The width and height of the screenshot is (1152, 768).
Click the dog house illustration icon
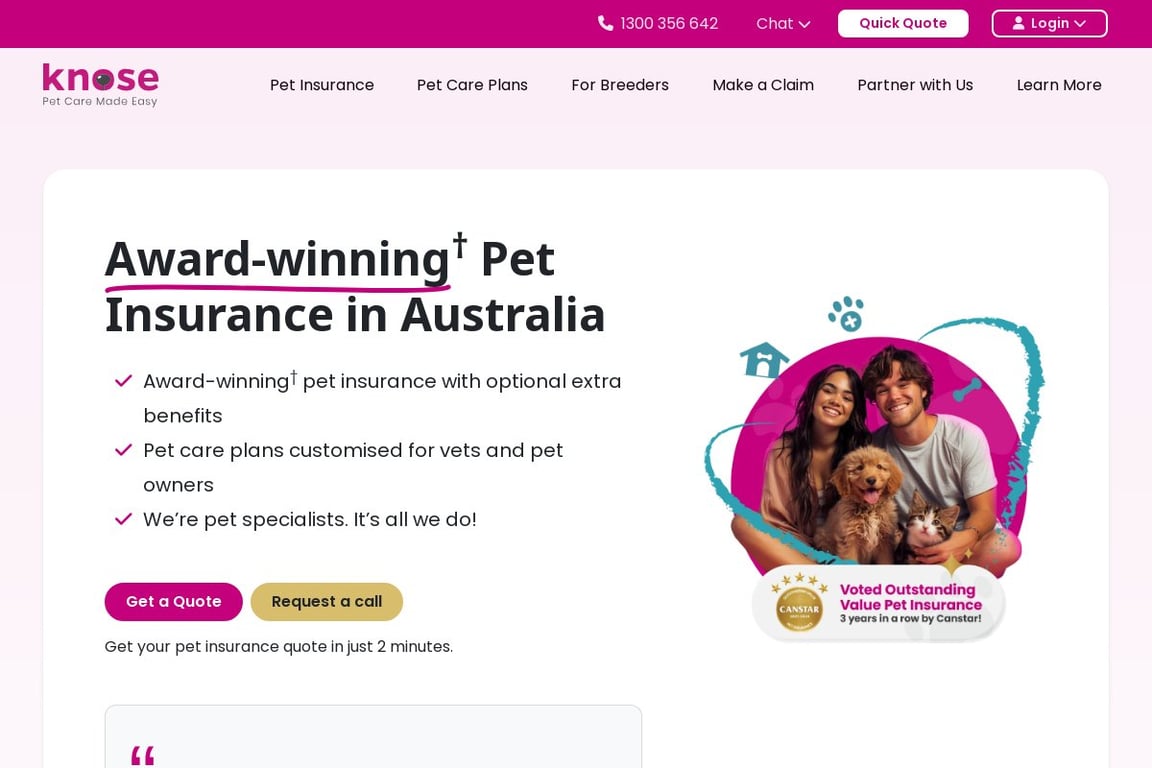(765, 360)
